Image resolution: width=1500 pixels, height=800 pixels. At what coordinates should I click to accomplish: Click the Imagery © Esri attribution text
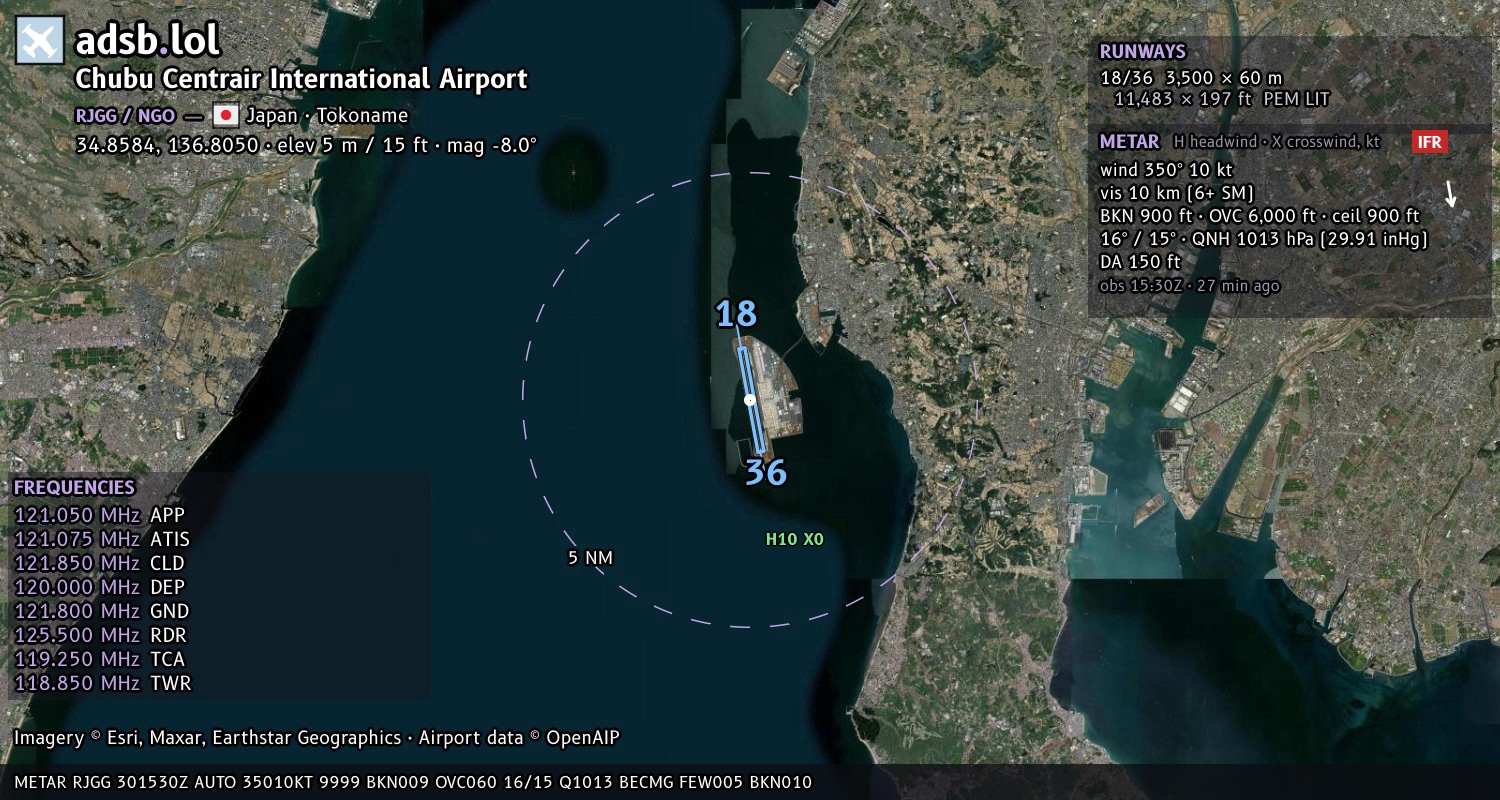coord(316,738)
